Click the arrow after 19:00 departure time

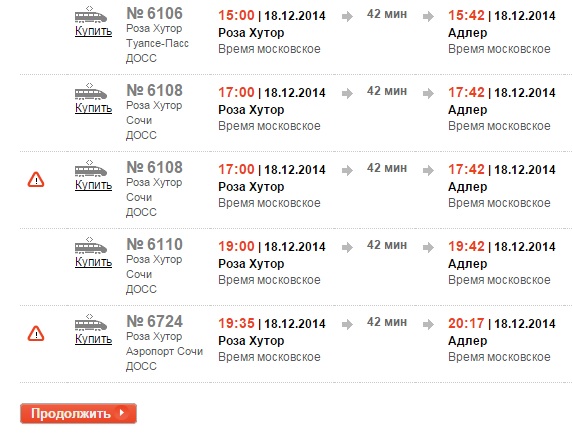coord(347,247)
